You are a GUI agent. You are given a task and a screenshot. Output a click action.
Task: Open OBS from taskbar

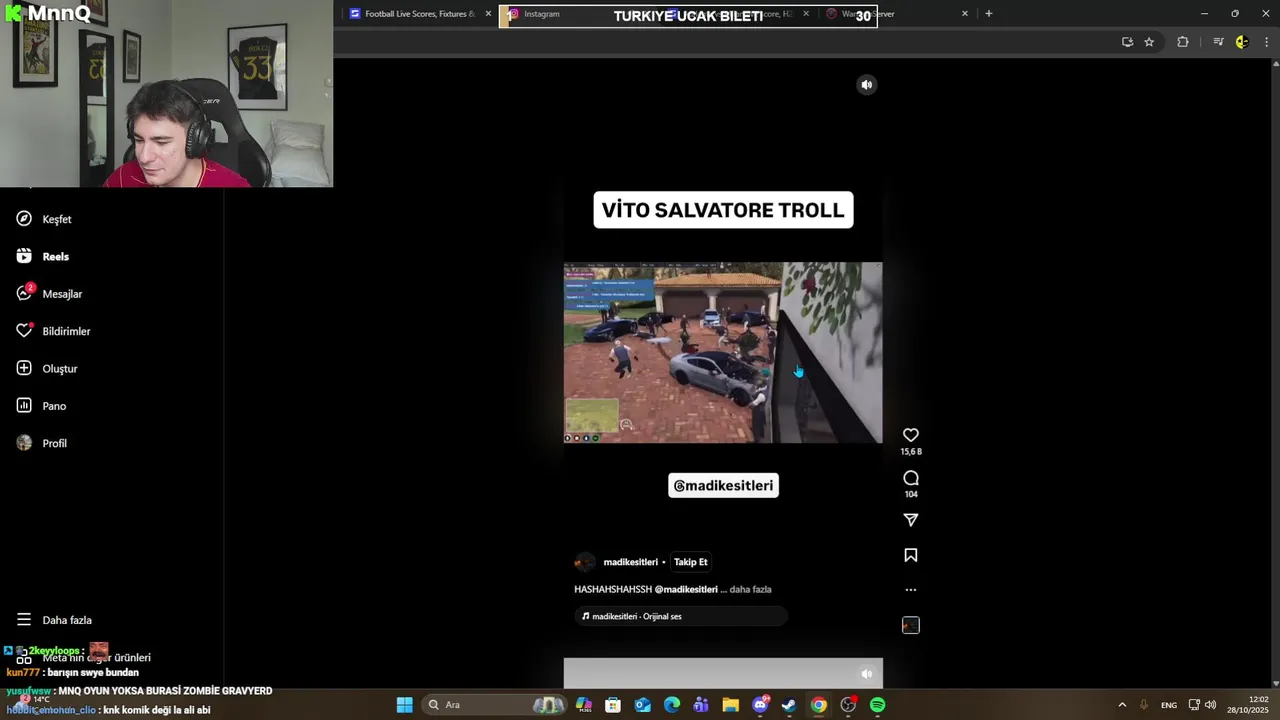click(x=848, y=705)
